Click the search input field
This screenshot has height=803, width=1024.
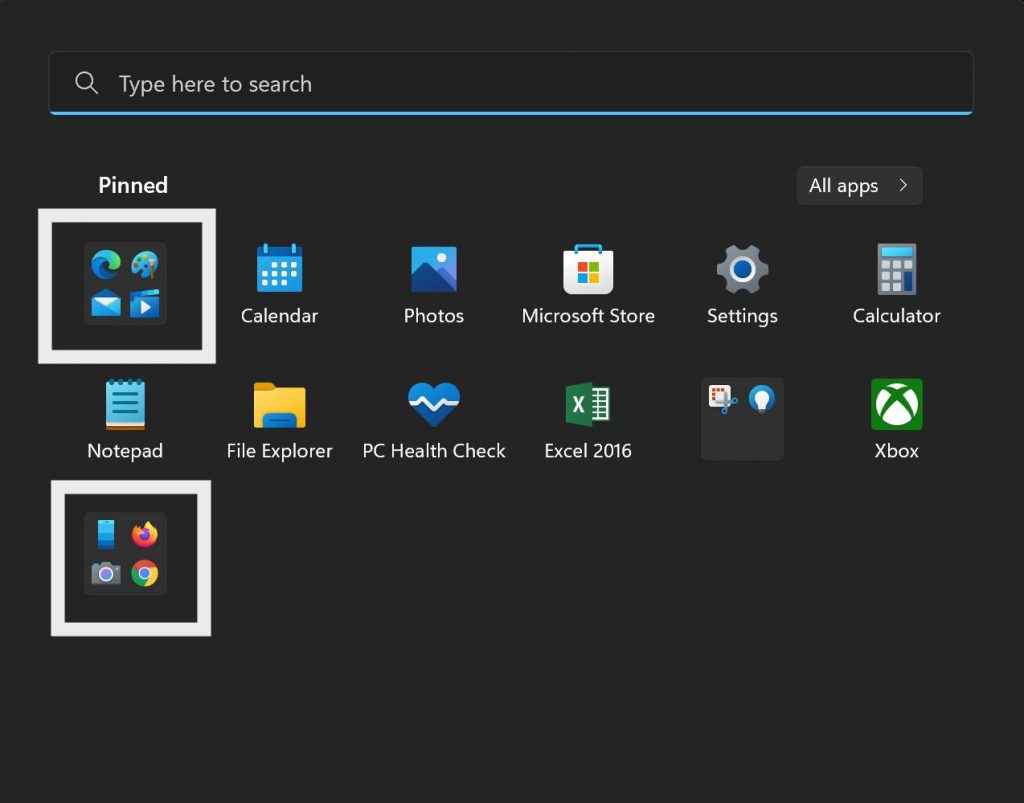400,84
